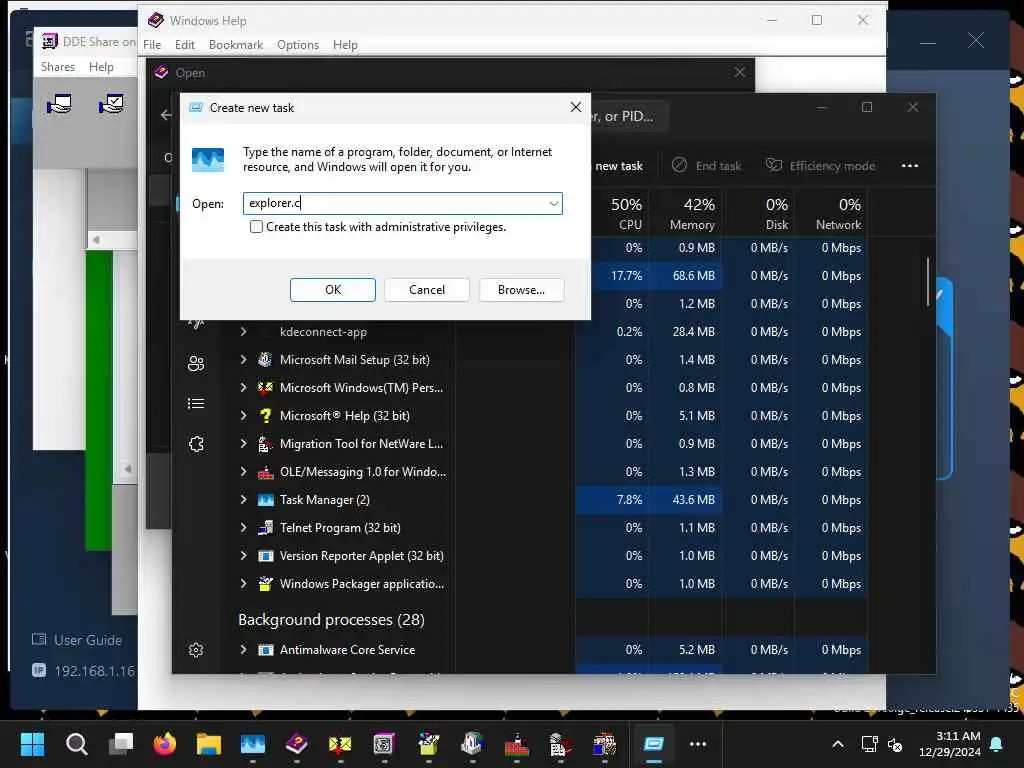Screen dimensions: 1024x768
Task: Click End task in Task Manager toolbar
Action: pos(707,166)
